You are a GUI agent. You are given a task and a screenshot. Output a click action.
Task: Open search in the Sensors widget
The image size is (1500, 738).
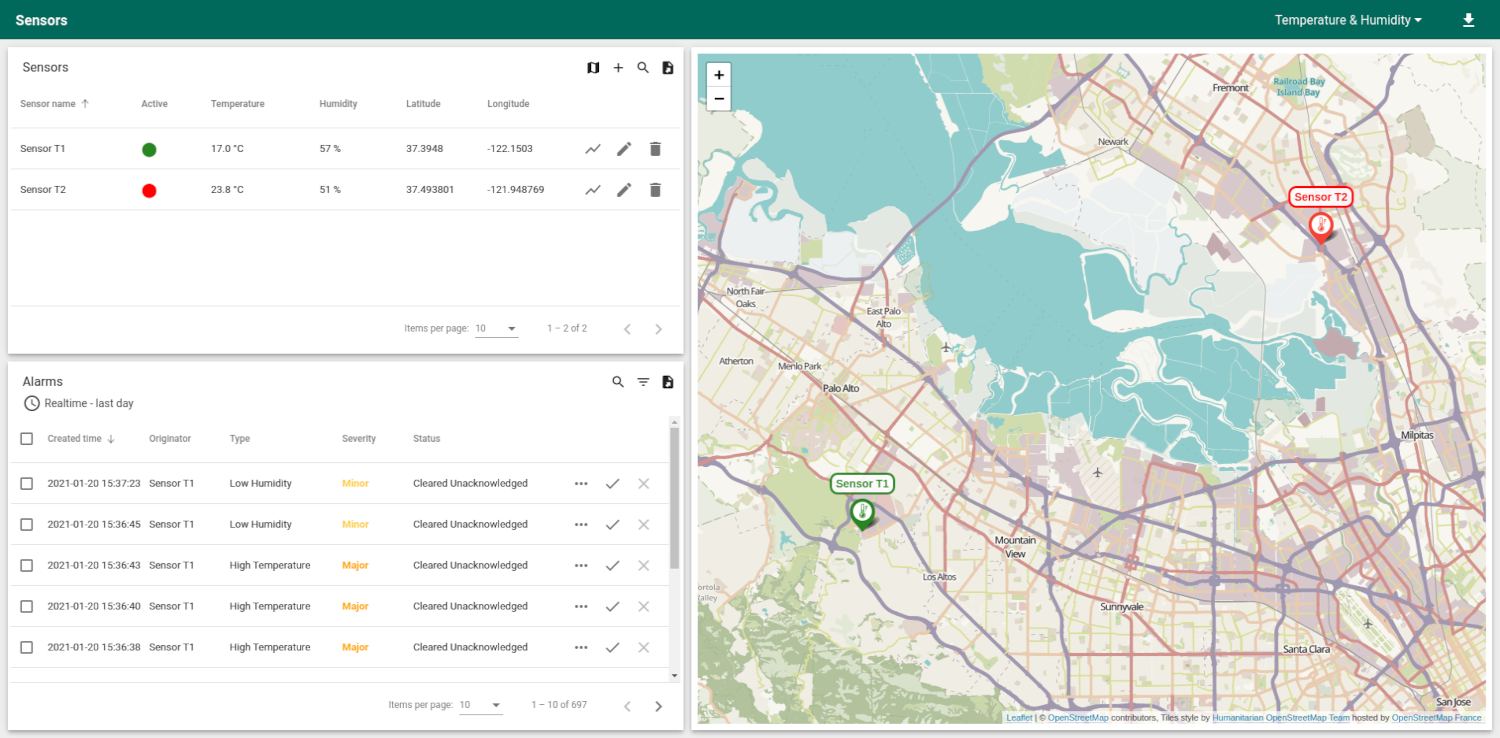tap(643, 67)
